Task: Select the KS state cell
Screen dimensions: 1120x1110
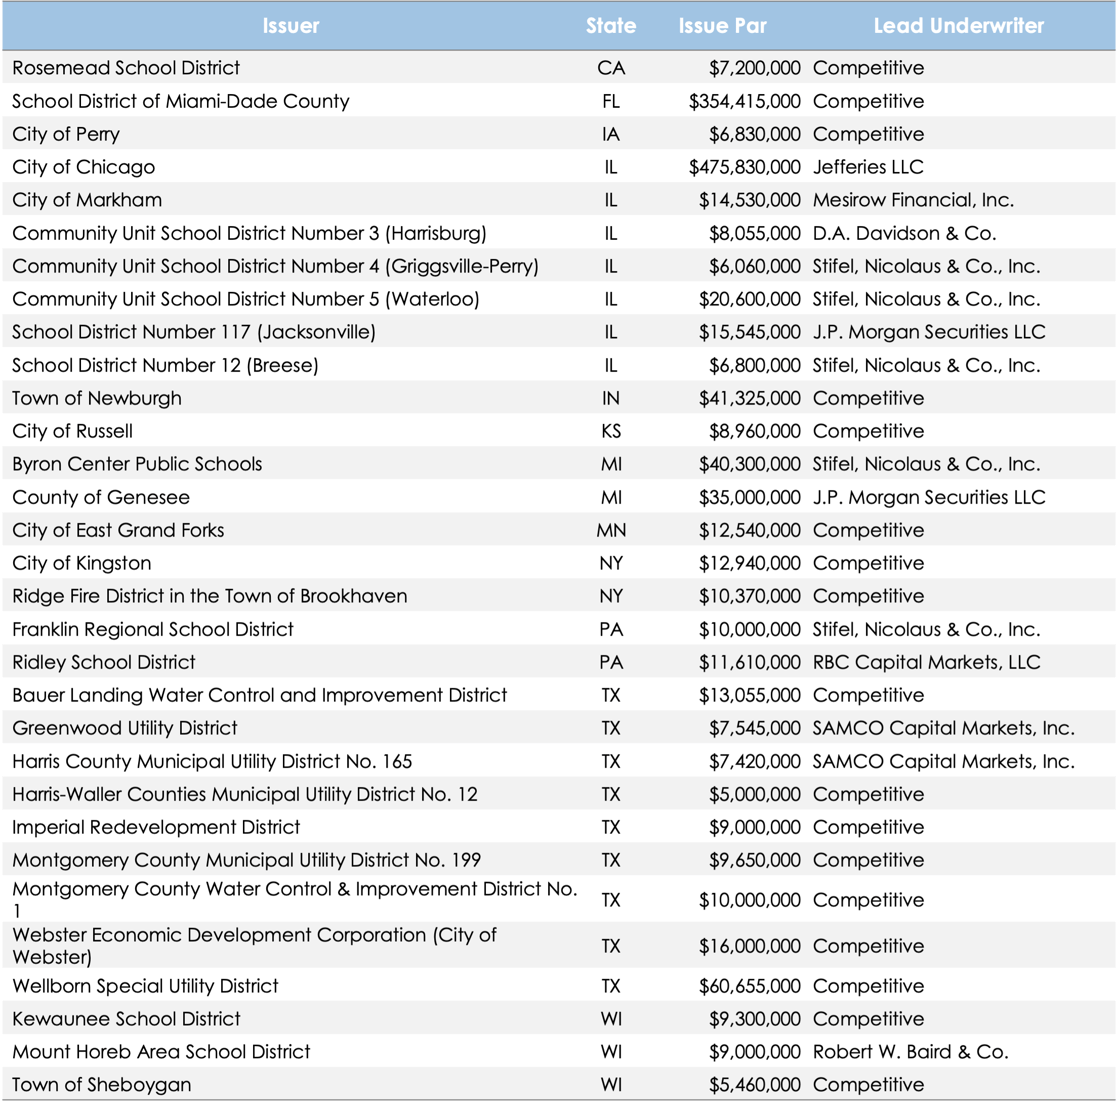Action: [610, 431]
